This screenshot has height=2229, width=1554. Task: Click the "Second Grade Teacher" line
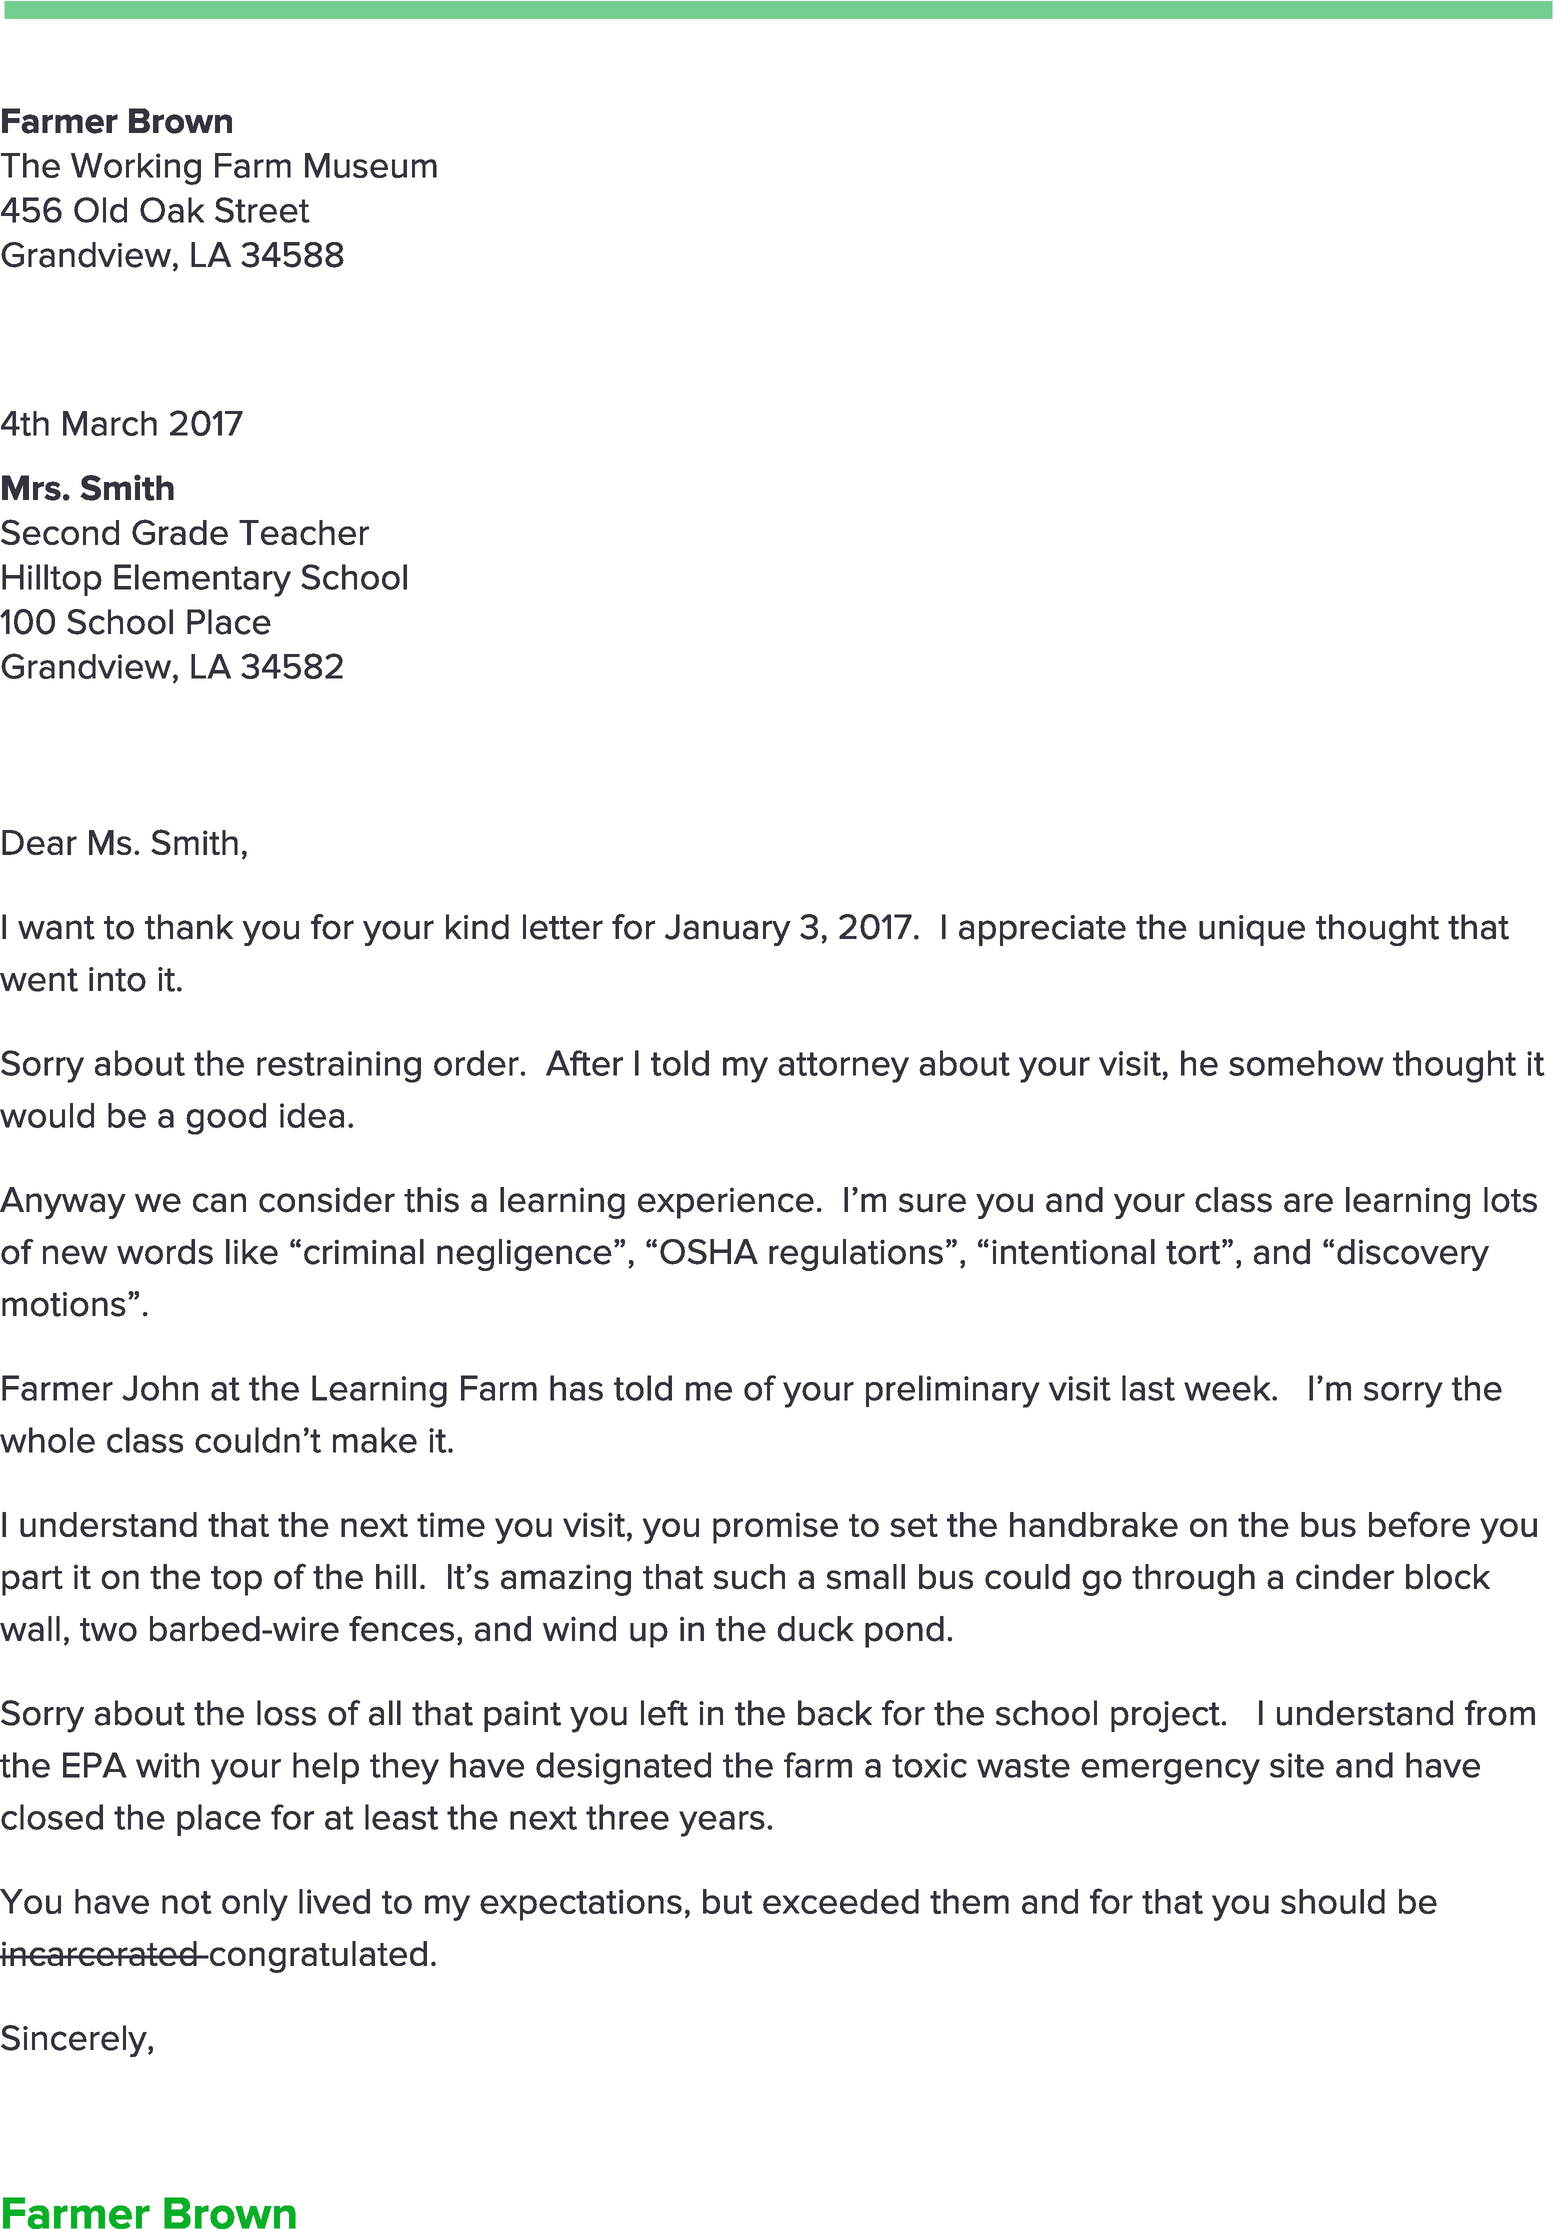(185, 533)
